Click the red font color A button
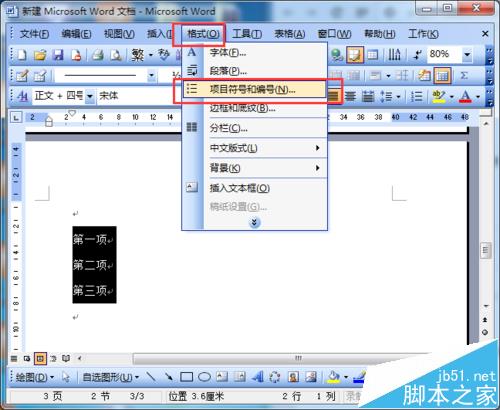 coord(465,96)
